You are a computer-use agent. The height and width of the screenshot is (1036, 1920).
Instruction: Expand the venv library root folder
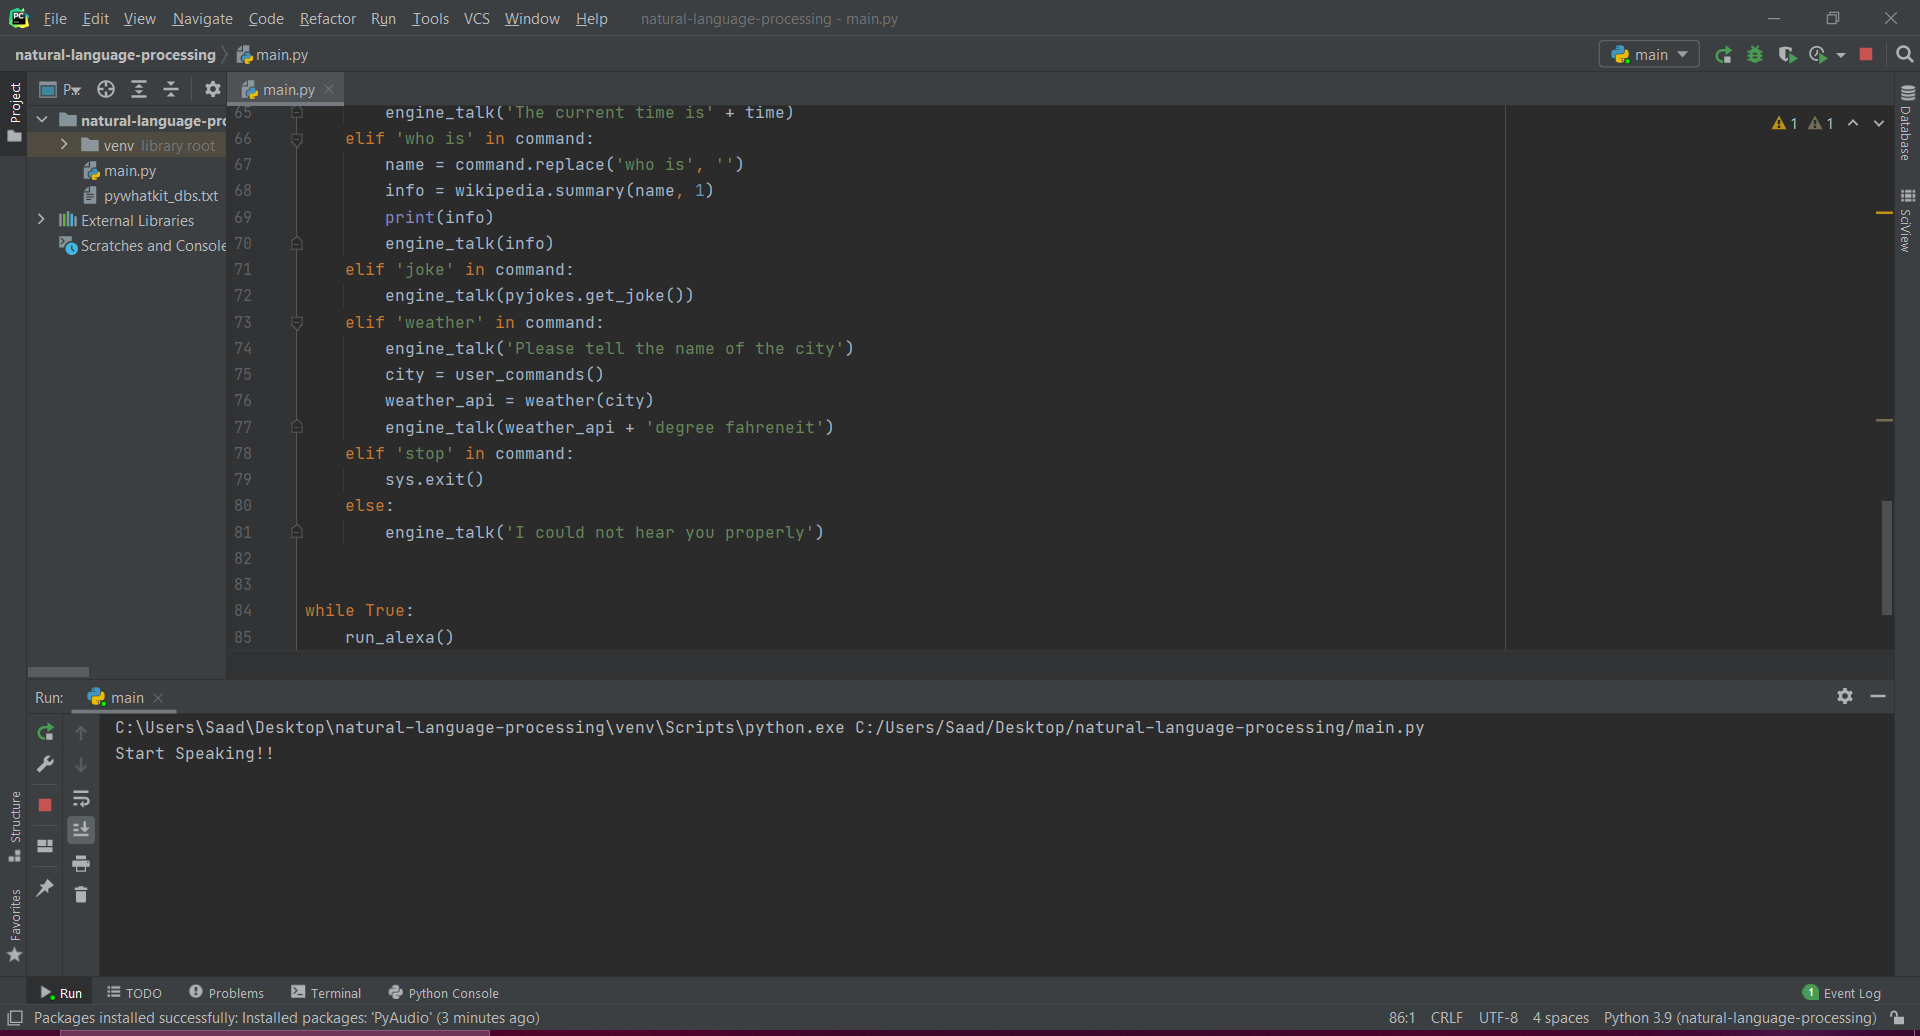coord(64,145)
